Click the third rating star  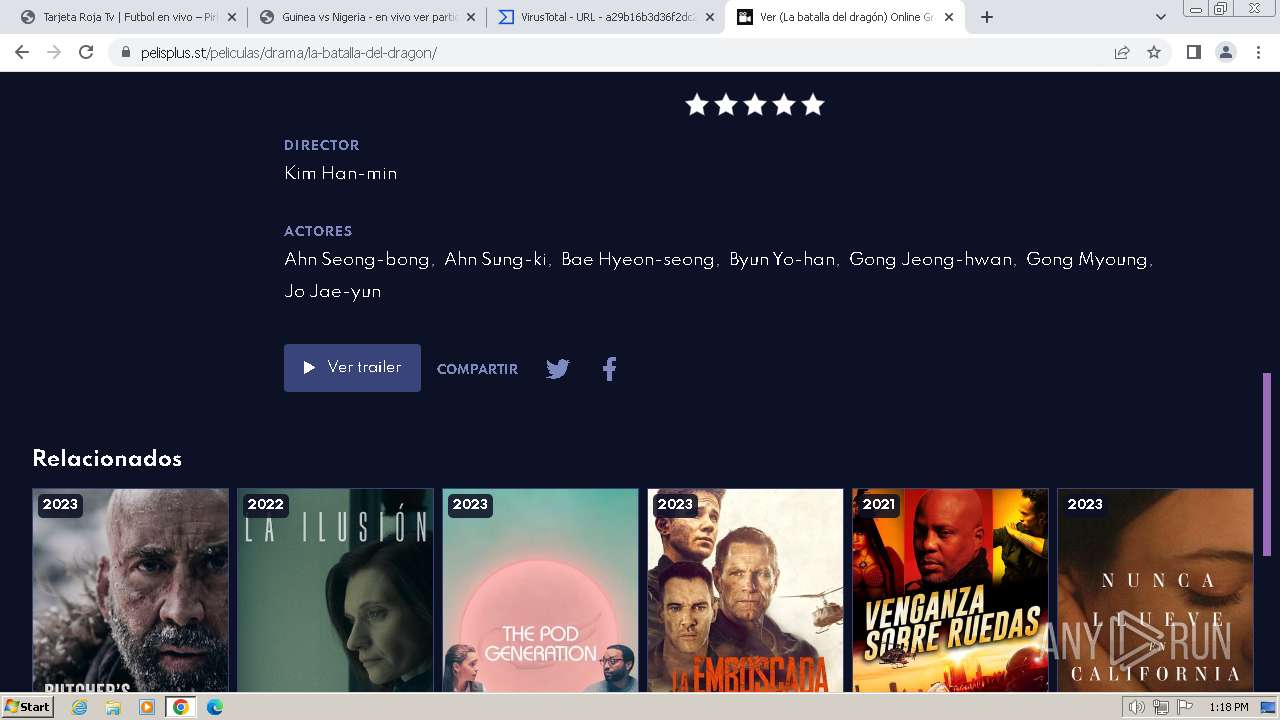755,104
